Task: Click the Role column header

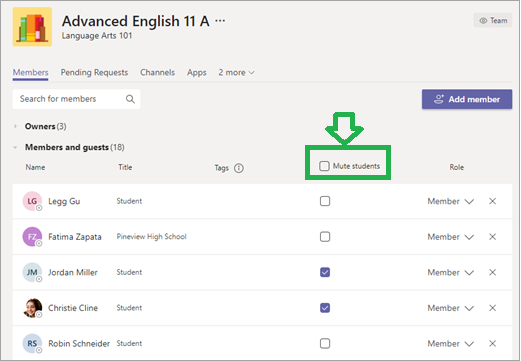Action: click(457, 167)
